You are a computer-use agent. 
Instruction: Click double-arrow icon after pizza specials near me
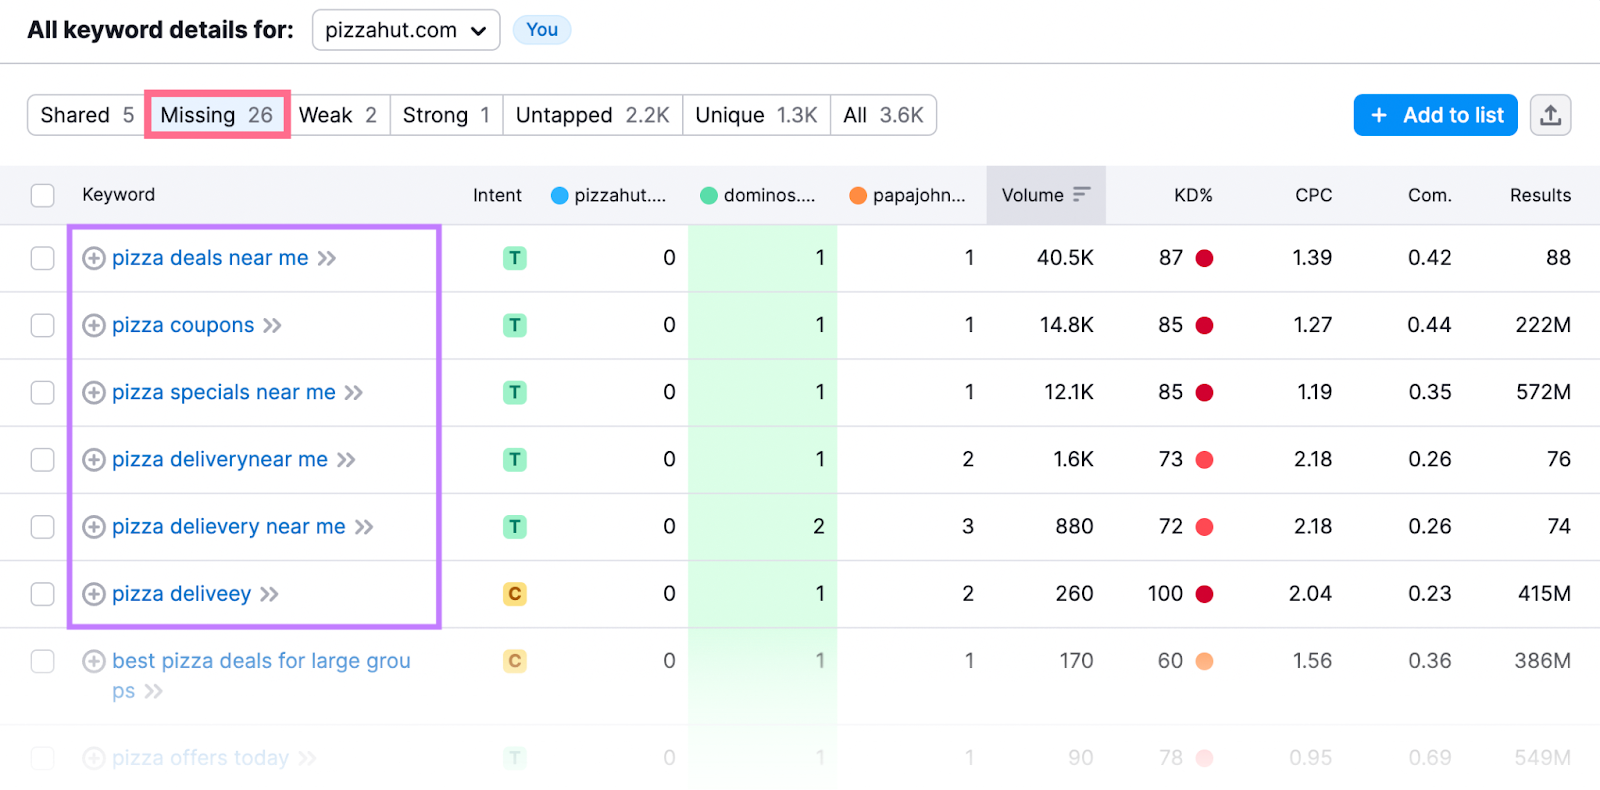point(354,393)
